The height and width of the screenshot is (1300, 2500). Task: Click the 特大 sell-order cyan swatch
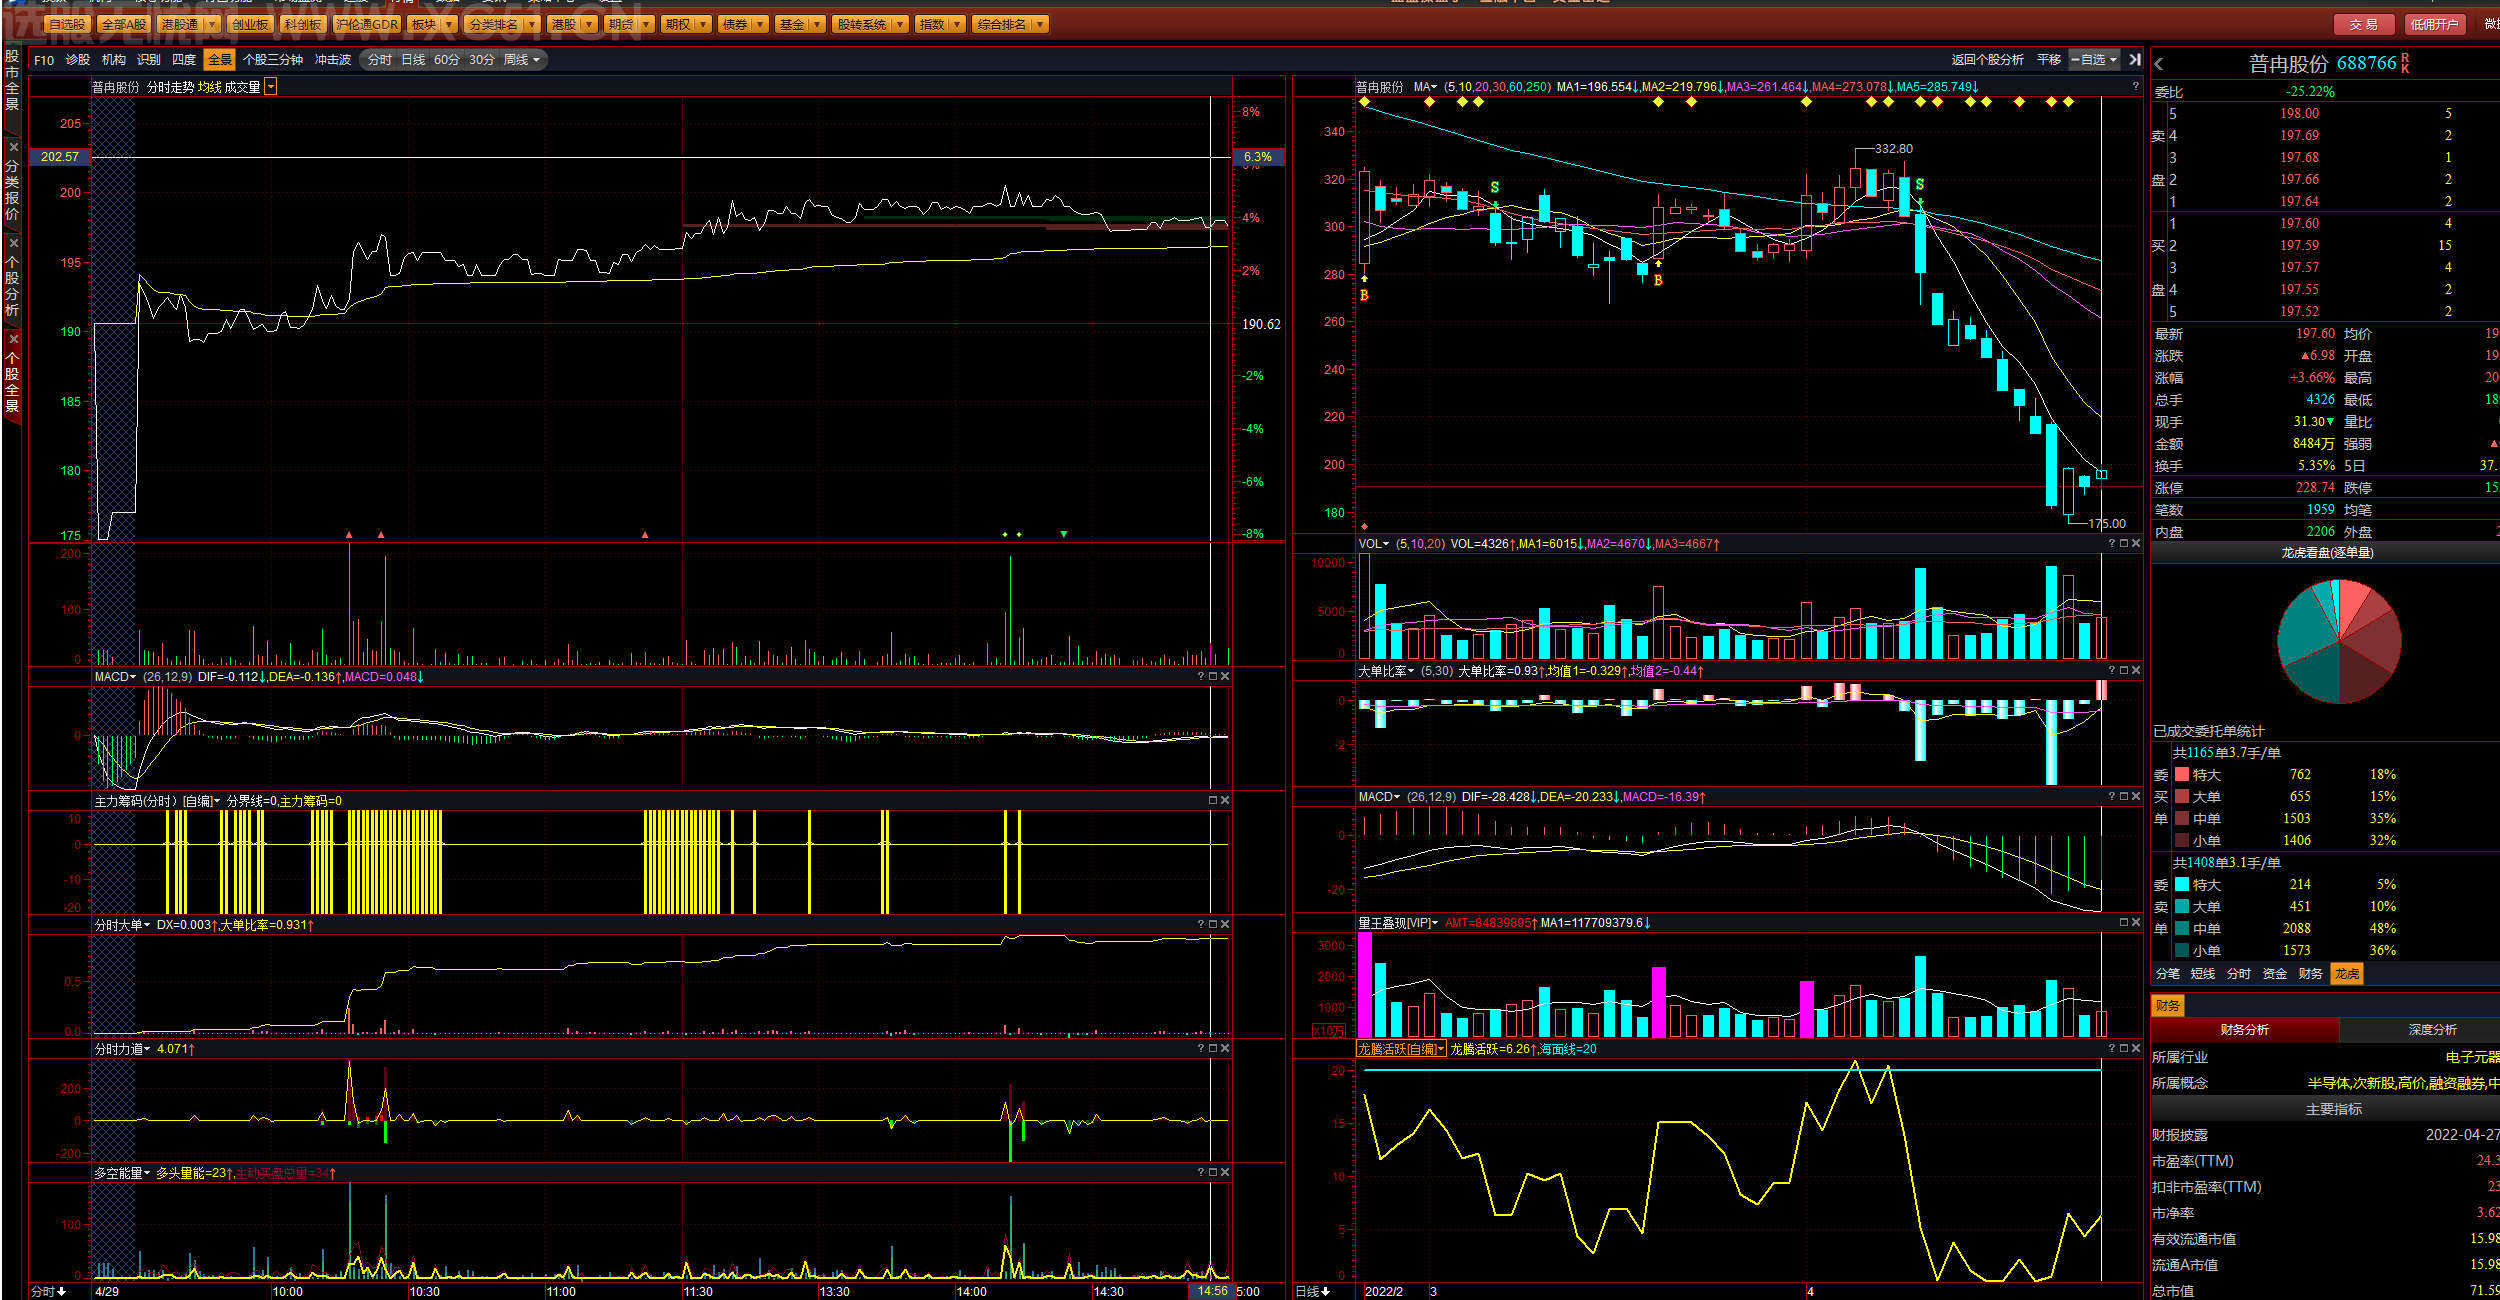[x=2182, y=885]
